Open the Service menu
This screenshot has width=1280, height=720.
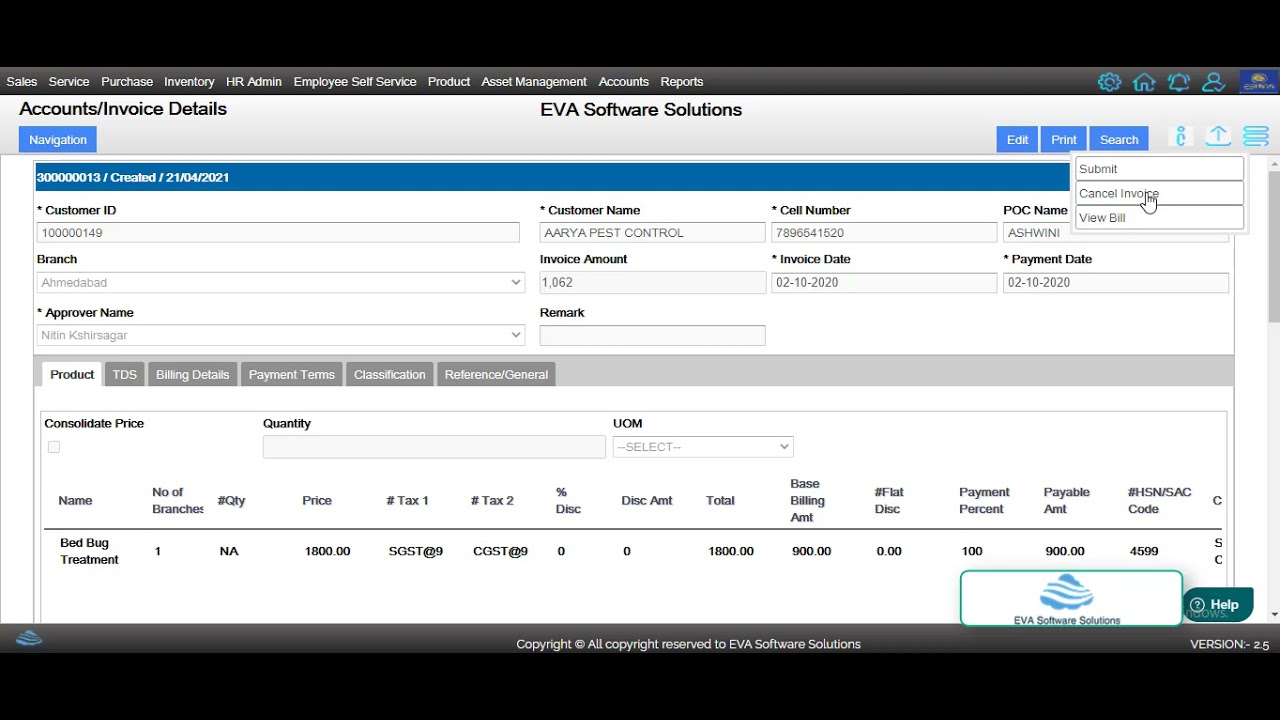pyautogui.click(x=69, y=82)
